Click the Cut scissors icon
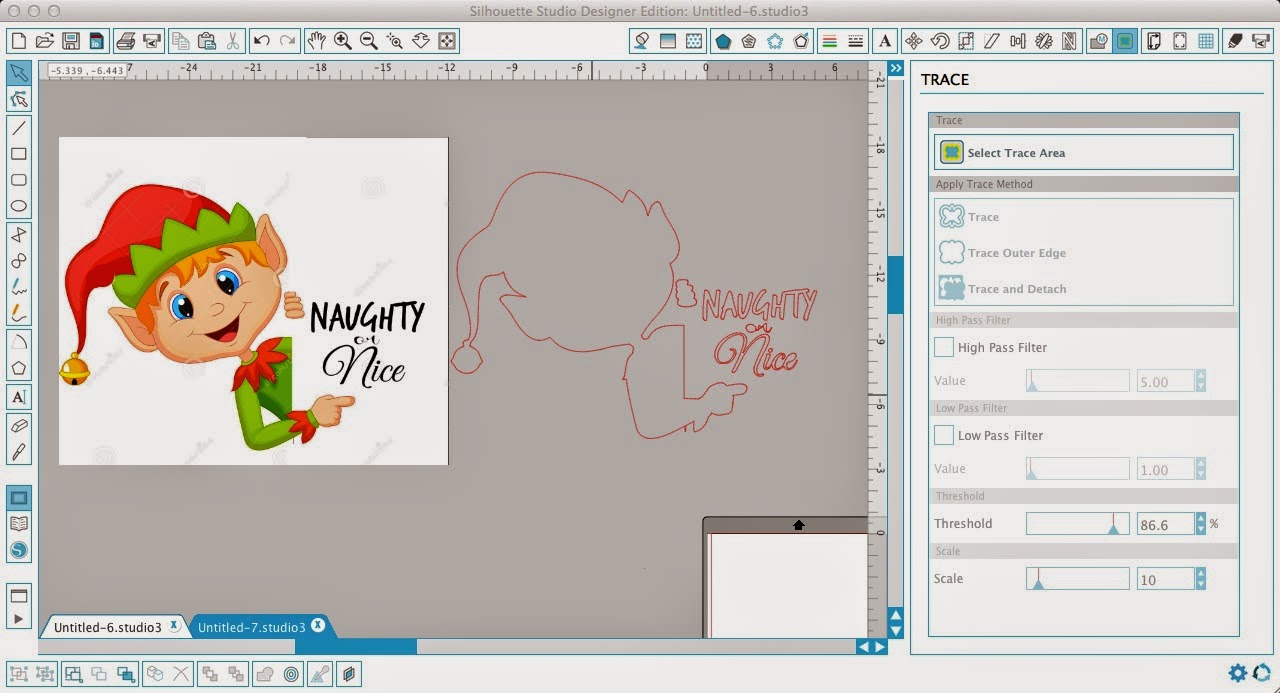 pos(232,41)
